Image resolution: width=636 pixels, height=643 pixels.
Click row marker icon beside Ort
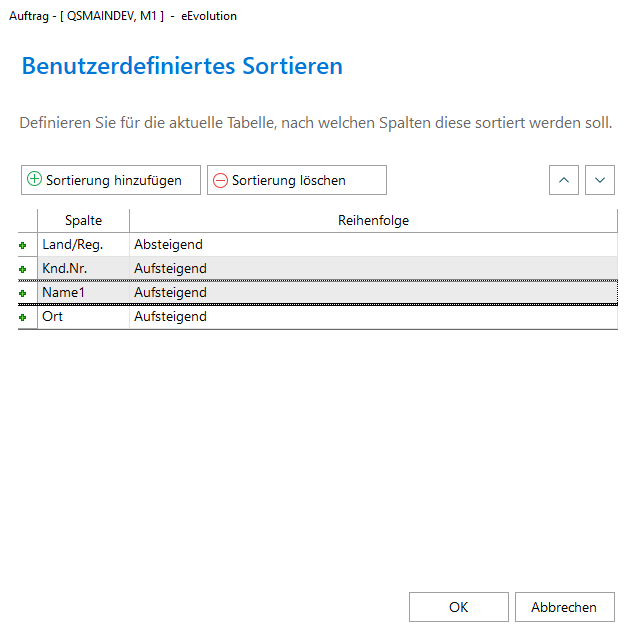tap(23, 317)
